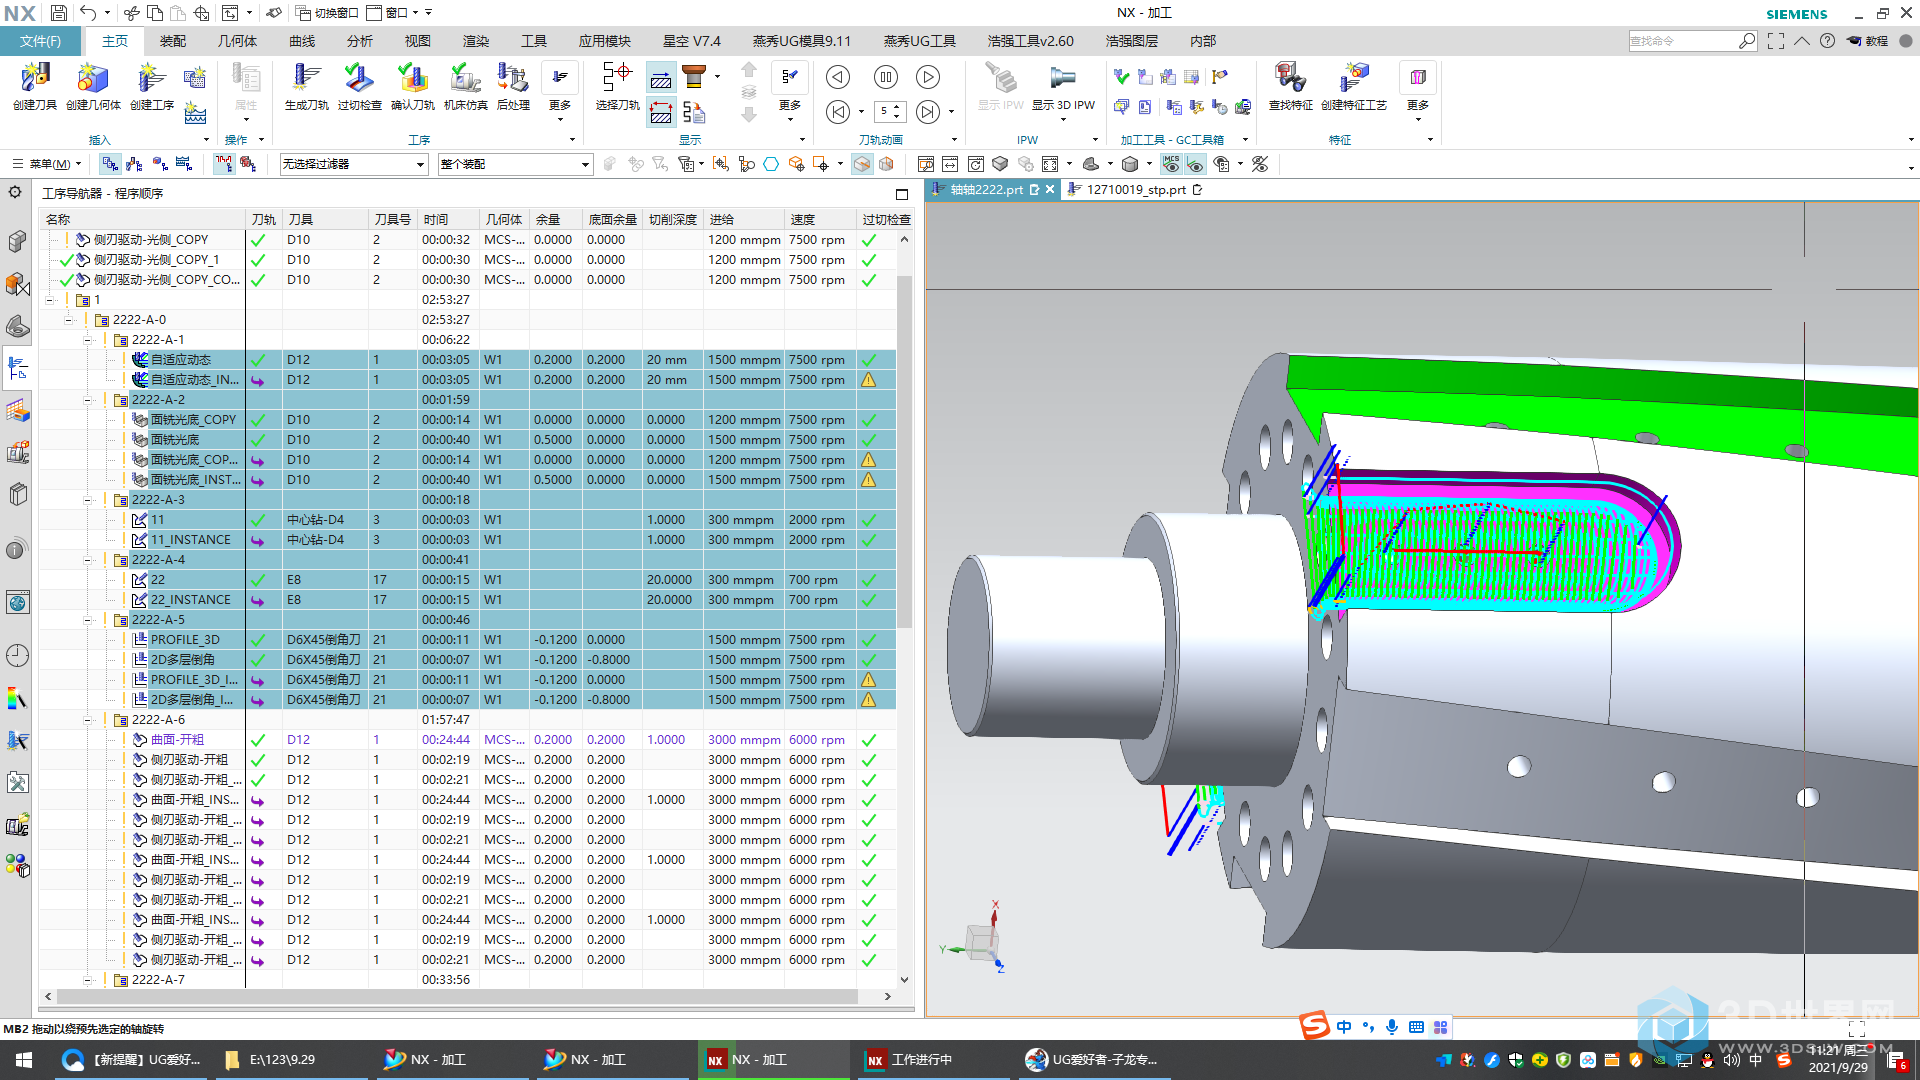This screenshot has height=1080, width=1920.
Task: Play tool path animation backward
Action: (x=838, y=77)
